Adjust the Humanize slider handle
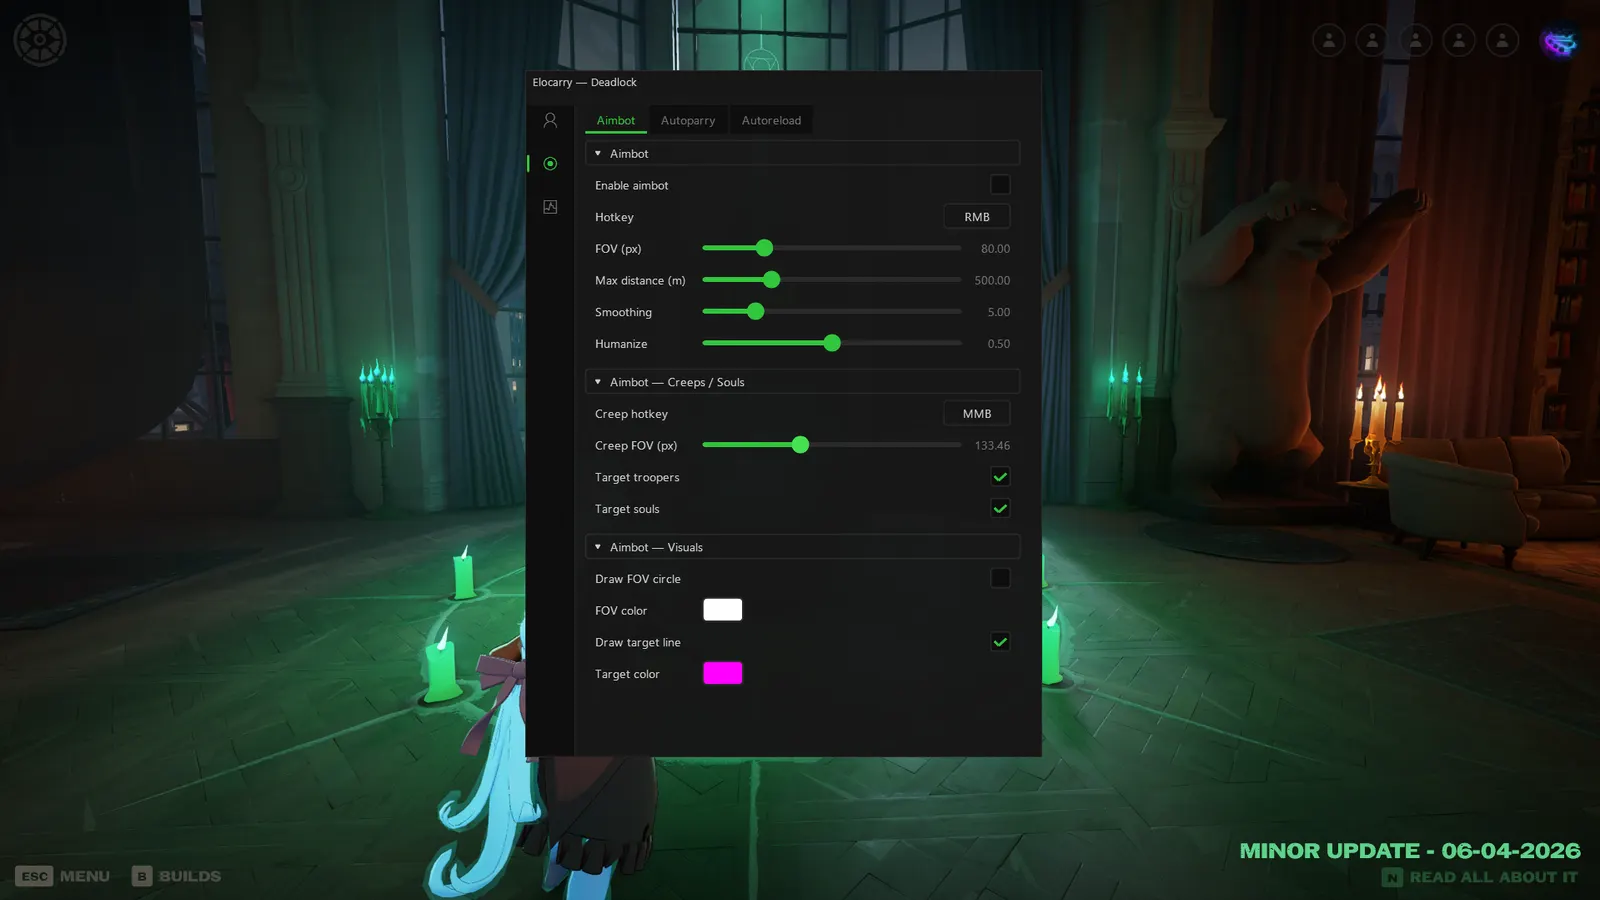The height and width of the screenshot is (900, 1600). pyautogui.click(x=832, y=343)
